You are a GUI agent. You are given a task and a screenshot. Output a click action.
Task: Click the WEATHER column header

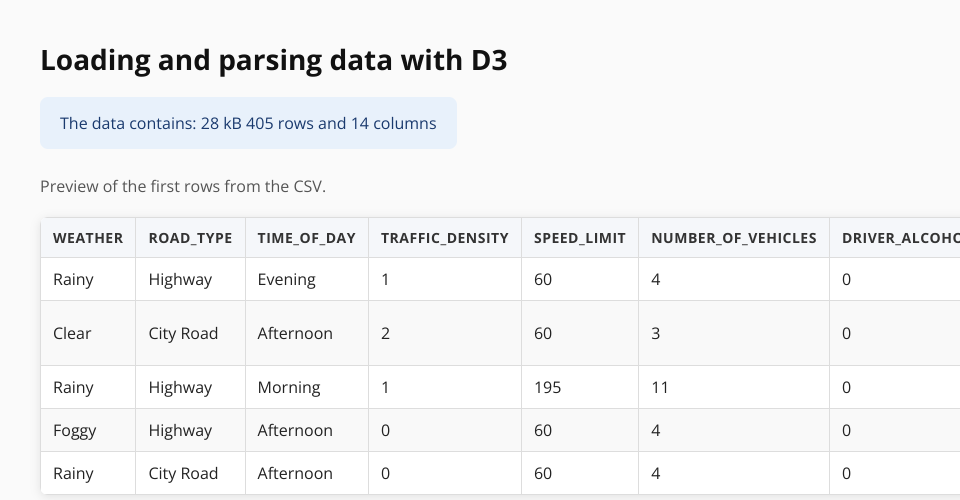pyautogui.click(x=88, y=238)
